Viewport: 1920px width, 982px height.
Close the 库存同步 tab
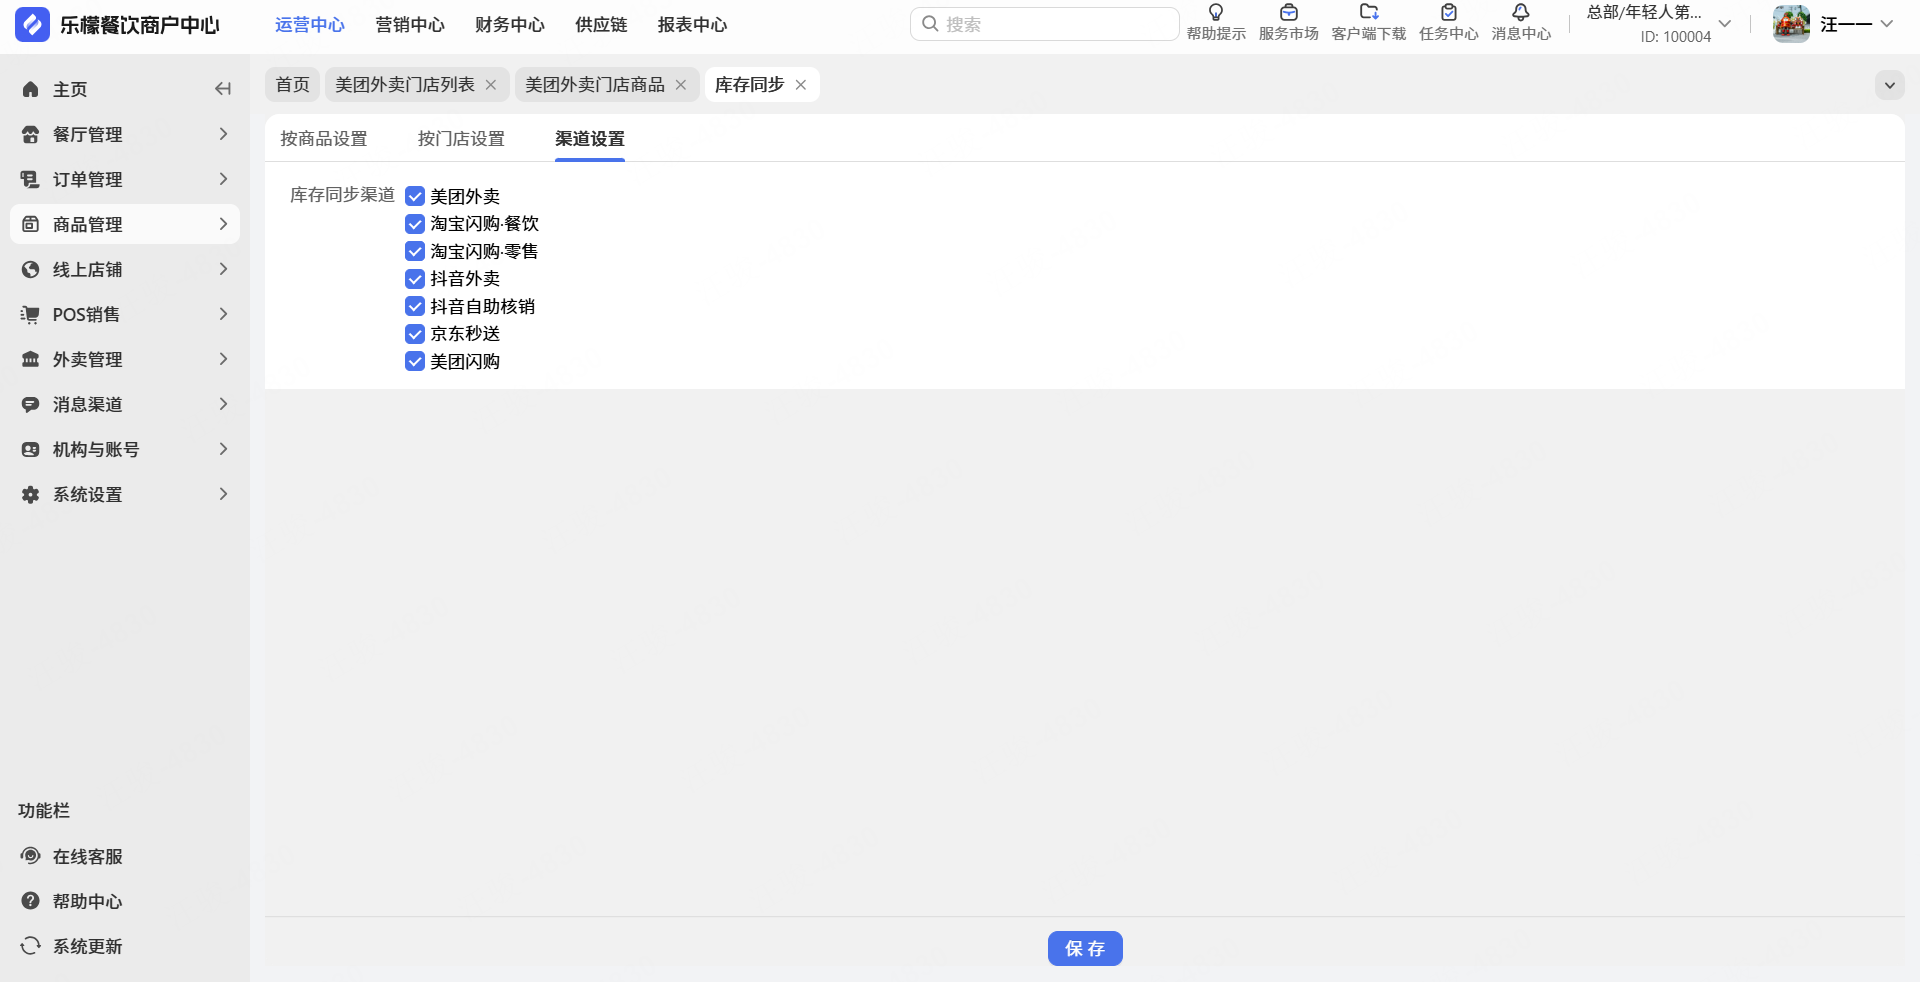[801, 85]
